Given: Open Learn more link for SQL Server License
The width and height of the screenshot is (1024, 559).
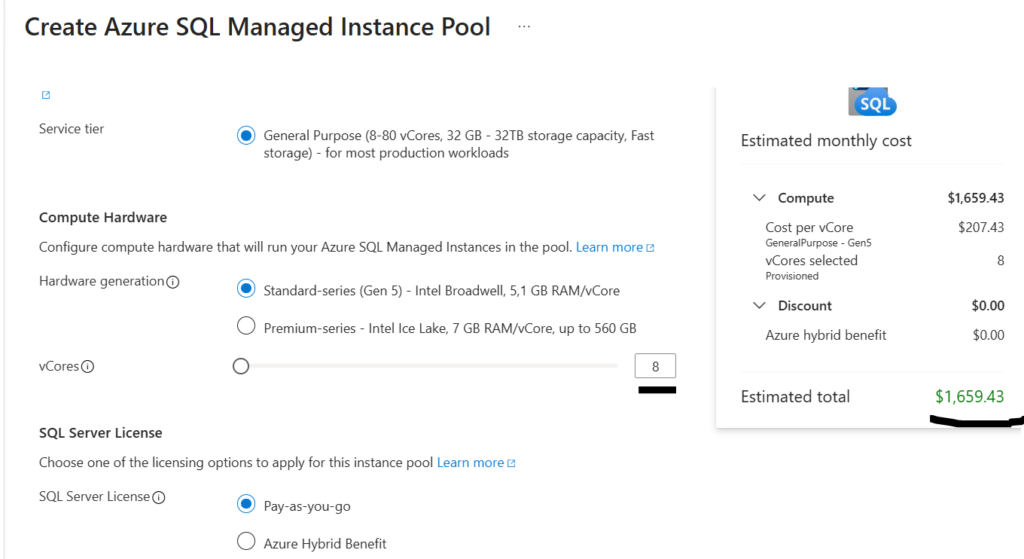Looking at the screenshot, I should (x=476, y=462).
